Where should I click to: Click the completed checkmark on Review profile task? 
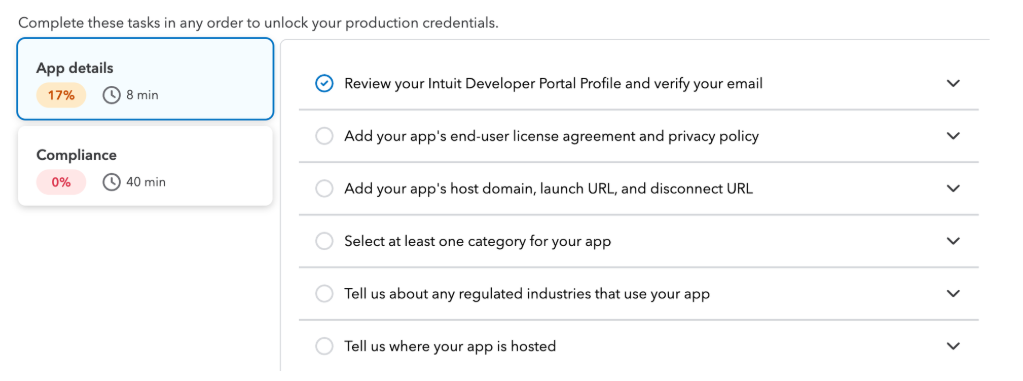tap(324, 84)
